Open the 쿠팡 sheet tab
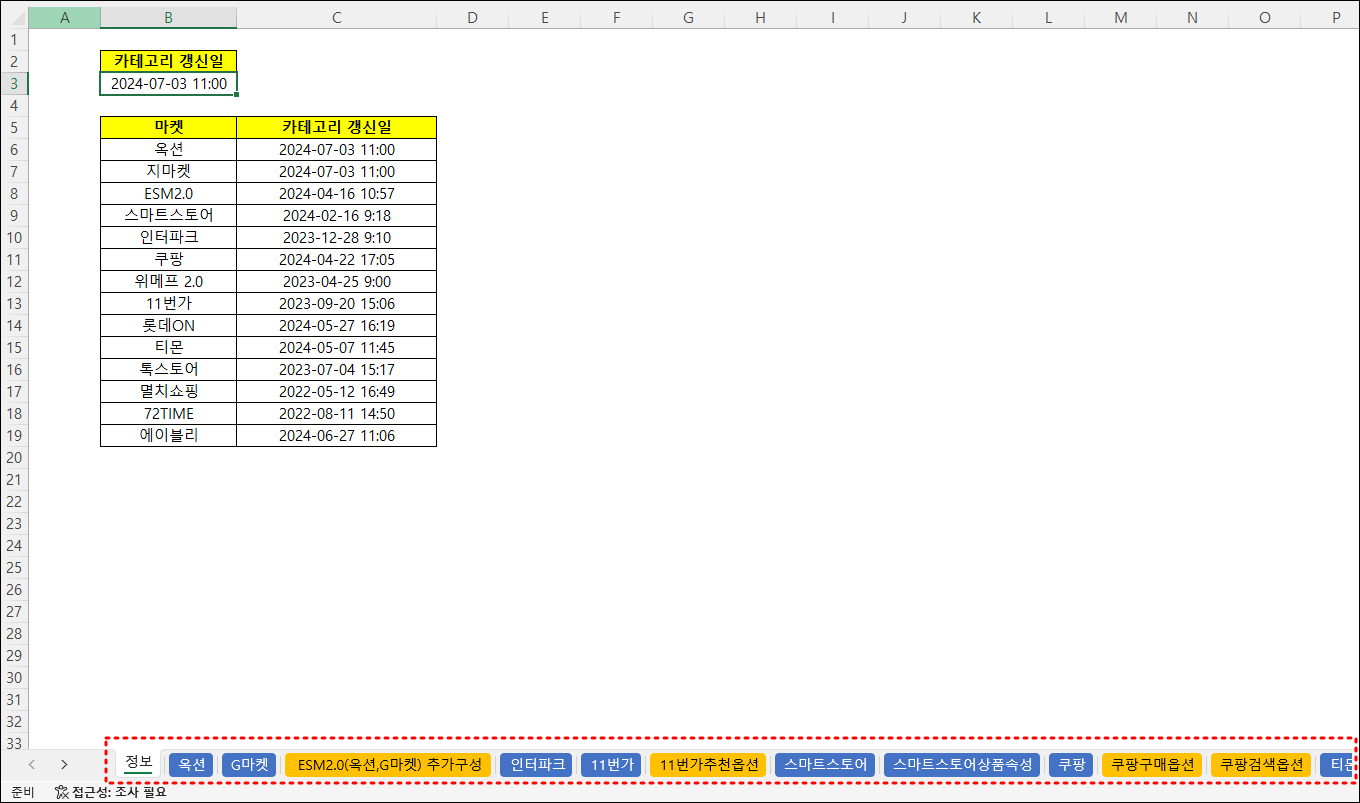 click(1071, 765)
